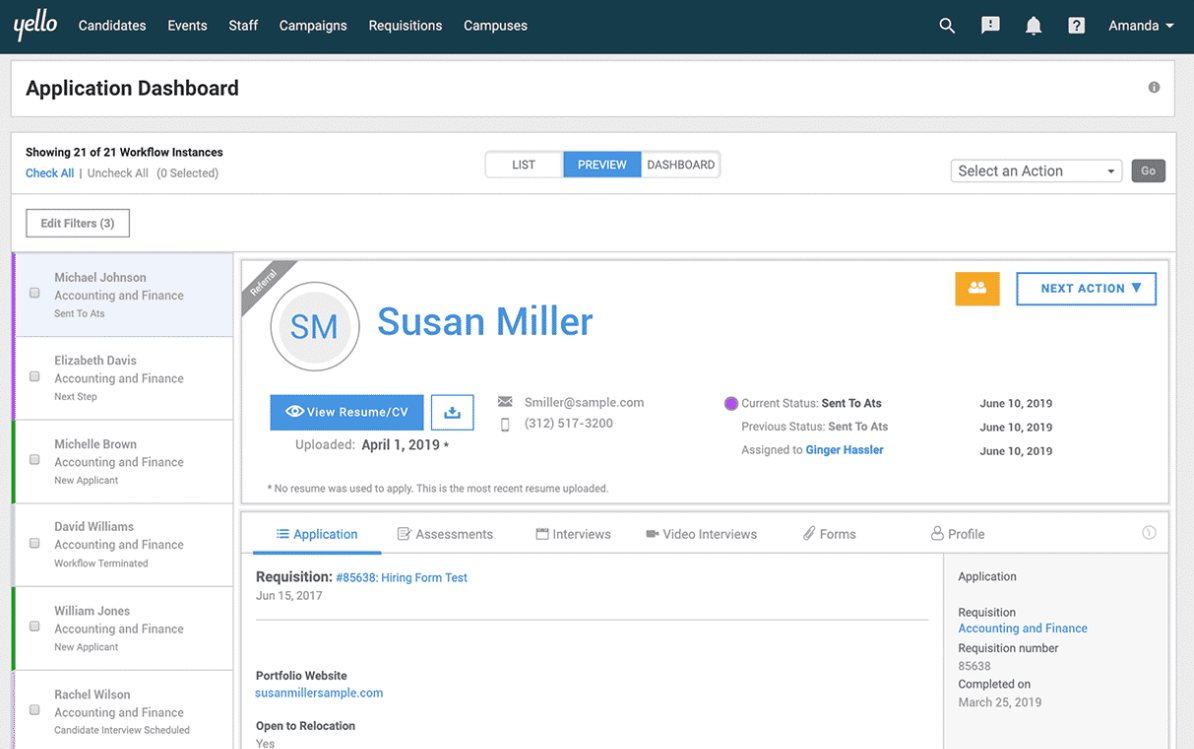
Task: Click the info icon beside Application Dashboard
Action: [1154, 88]
